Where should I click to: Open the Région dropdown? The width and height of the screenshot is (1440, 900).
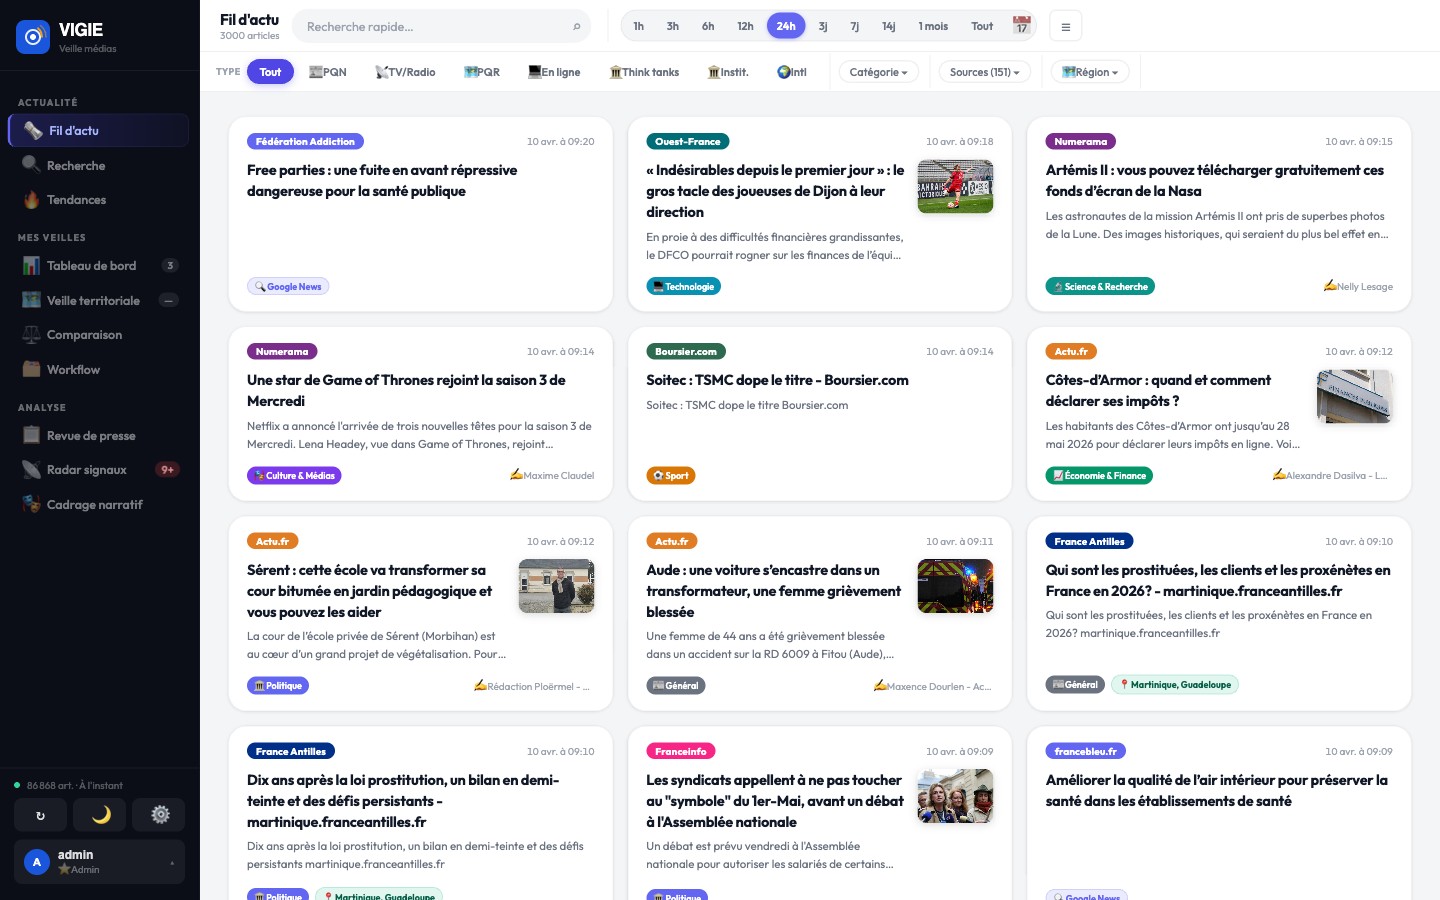click(x=1090, y=72)
